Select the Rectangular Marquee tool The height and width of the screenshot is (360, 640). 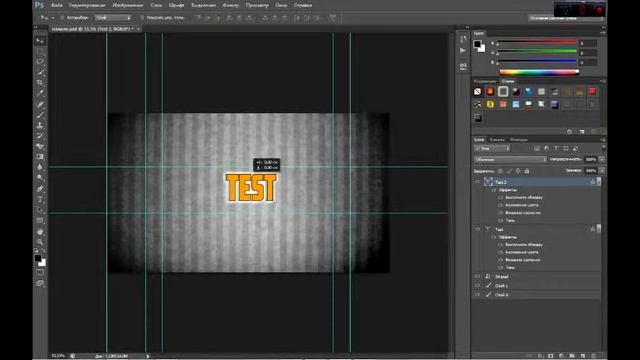tap(40, 51)
